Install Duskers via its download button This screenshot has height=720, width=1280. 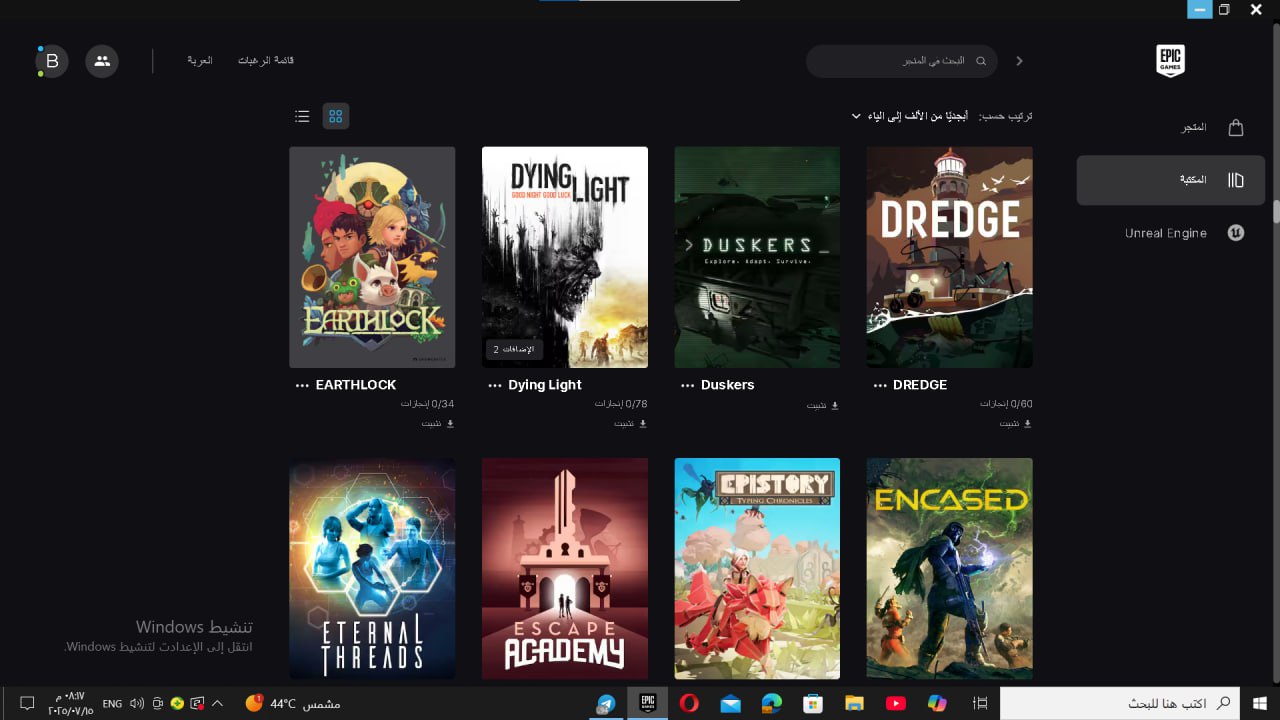(824, 405)
